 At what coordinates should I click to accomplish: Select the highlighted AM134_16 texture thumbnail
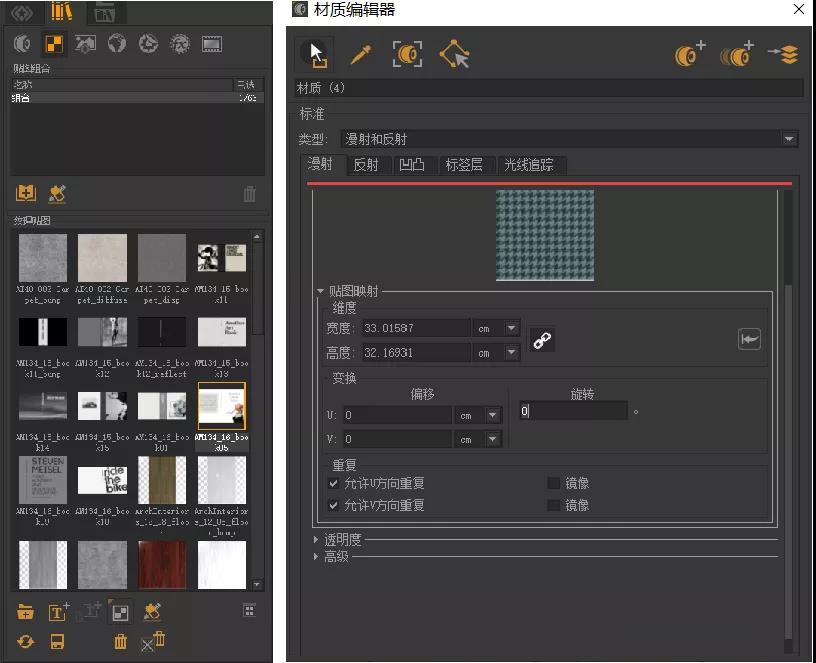[x=222, y=406]
